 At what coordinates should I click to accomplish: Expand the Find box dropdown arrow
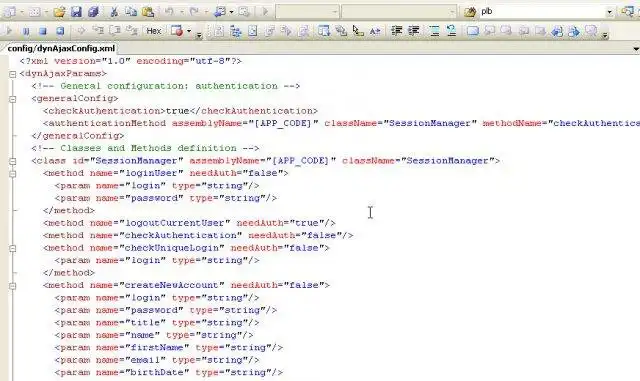[609, 12]
